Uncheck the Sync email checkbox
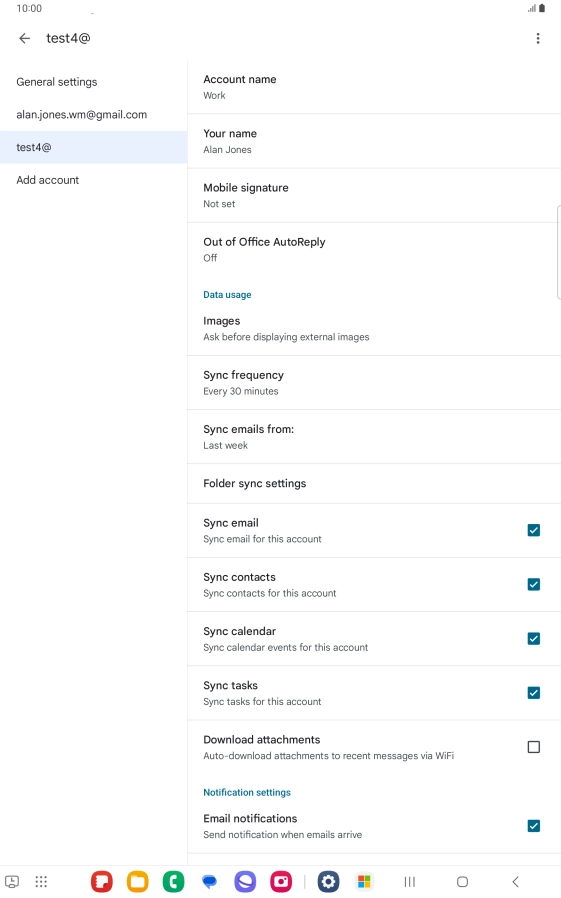Viewport: 561px width, 898px height. click(x=534, y=530)
